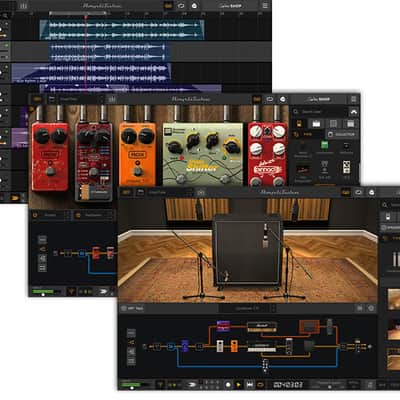
Task: Toggle the footswitch on the red MXR pedal
Action: point(50,171)
